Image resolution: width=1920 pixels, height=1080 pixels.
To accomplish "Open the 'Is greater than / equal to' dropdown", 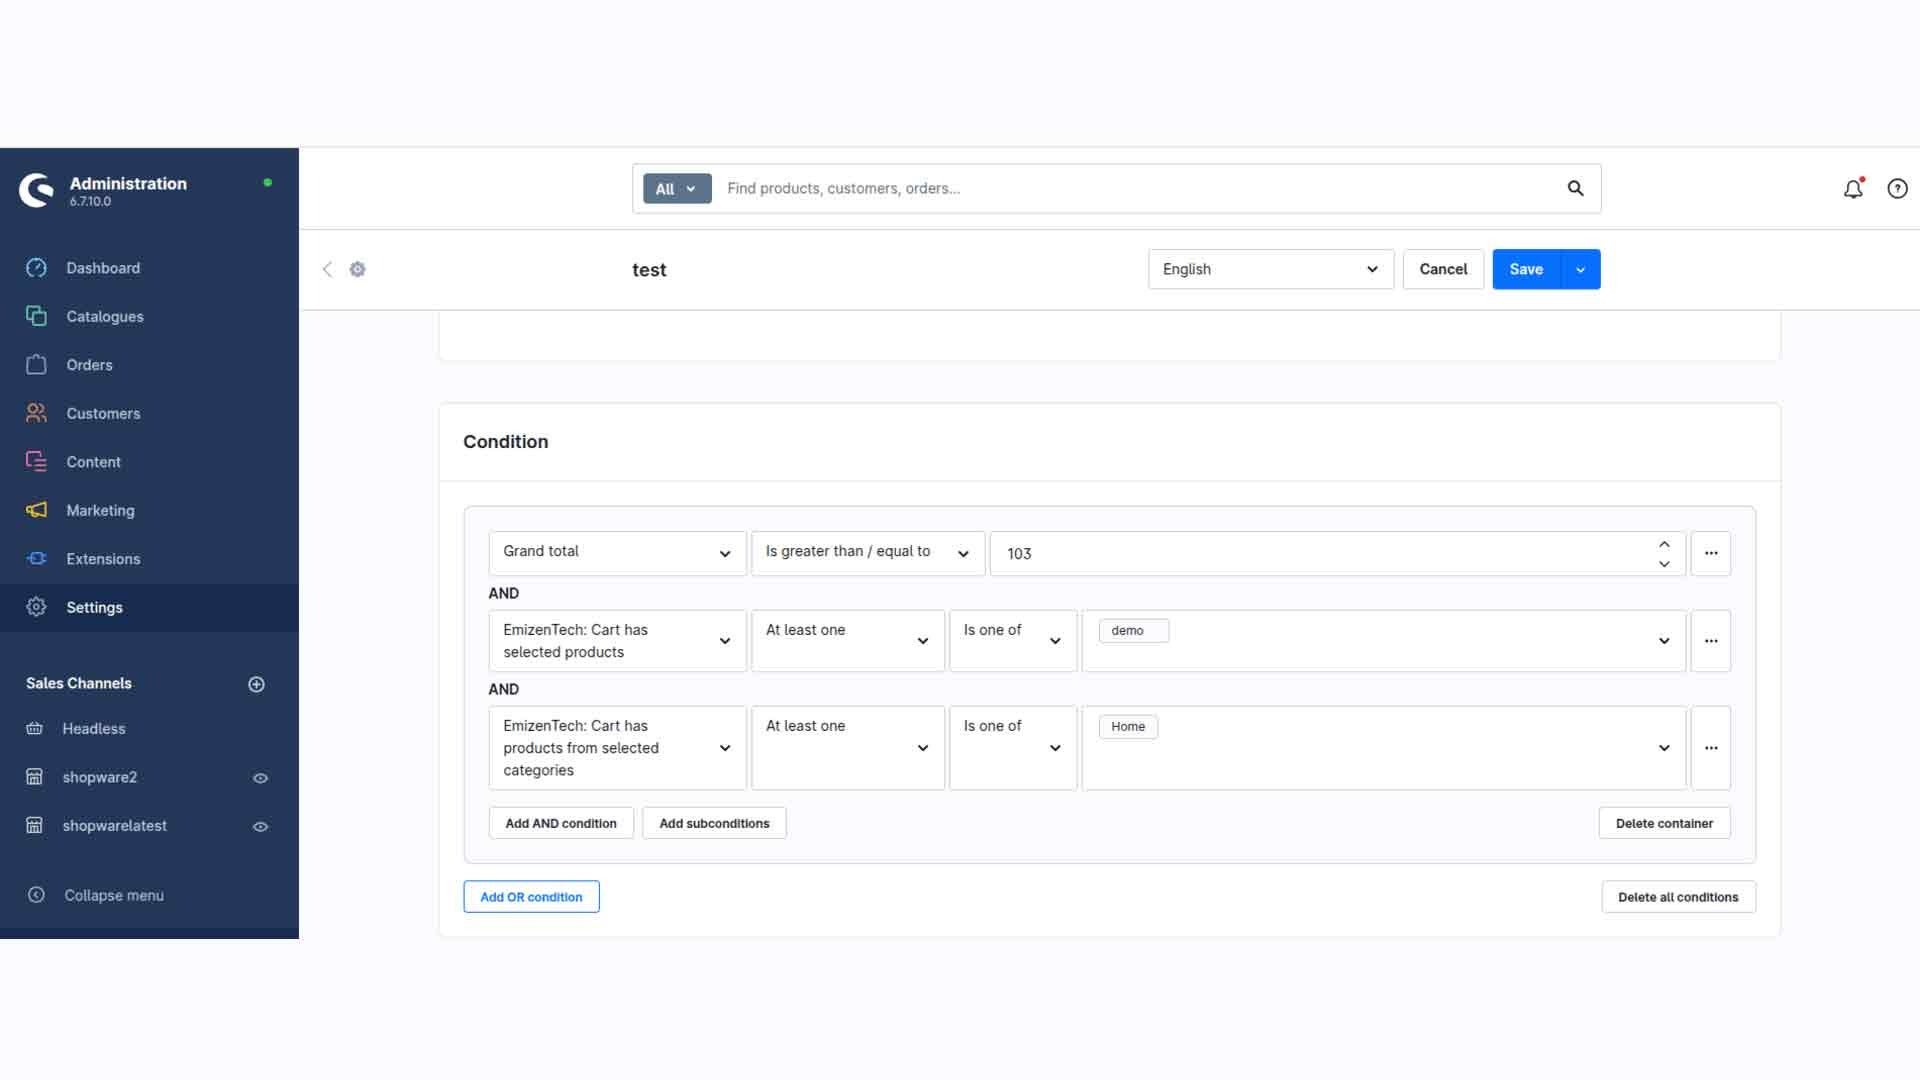I will [868, 553].
